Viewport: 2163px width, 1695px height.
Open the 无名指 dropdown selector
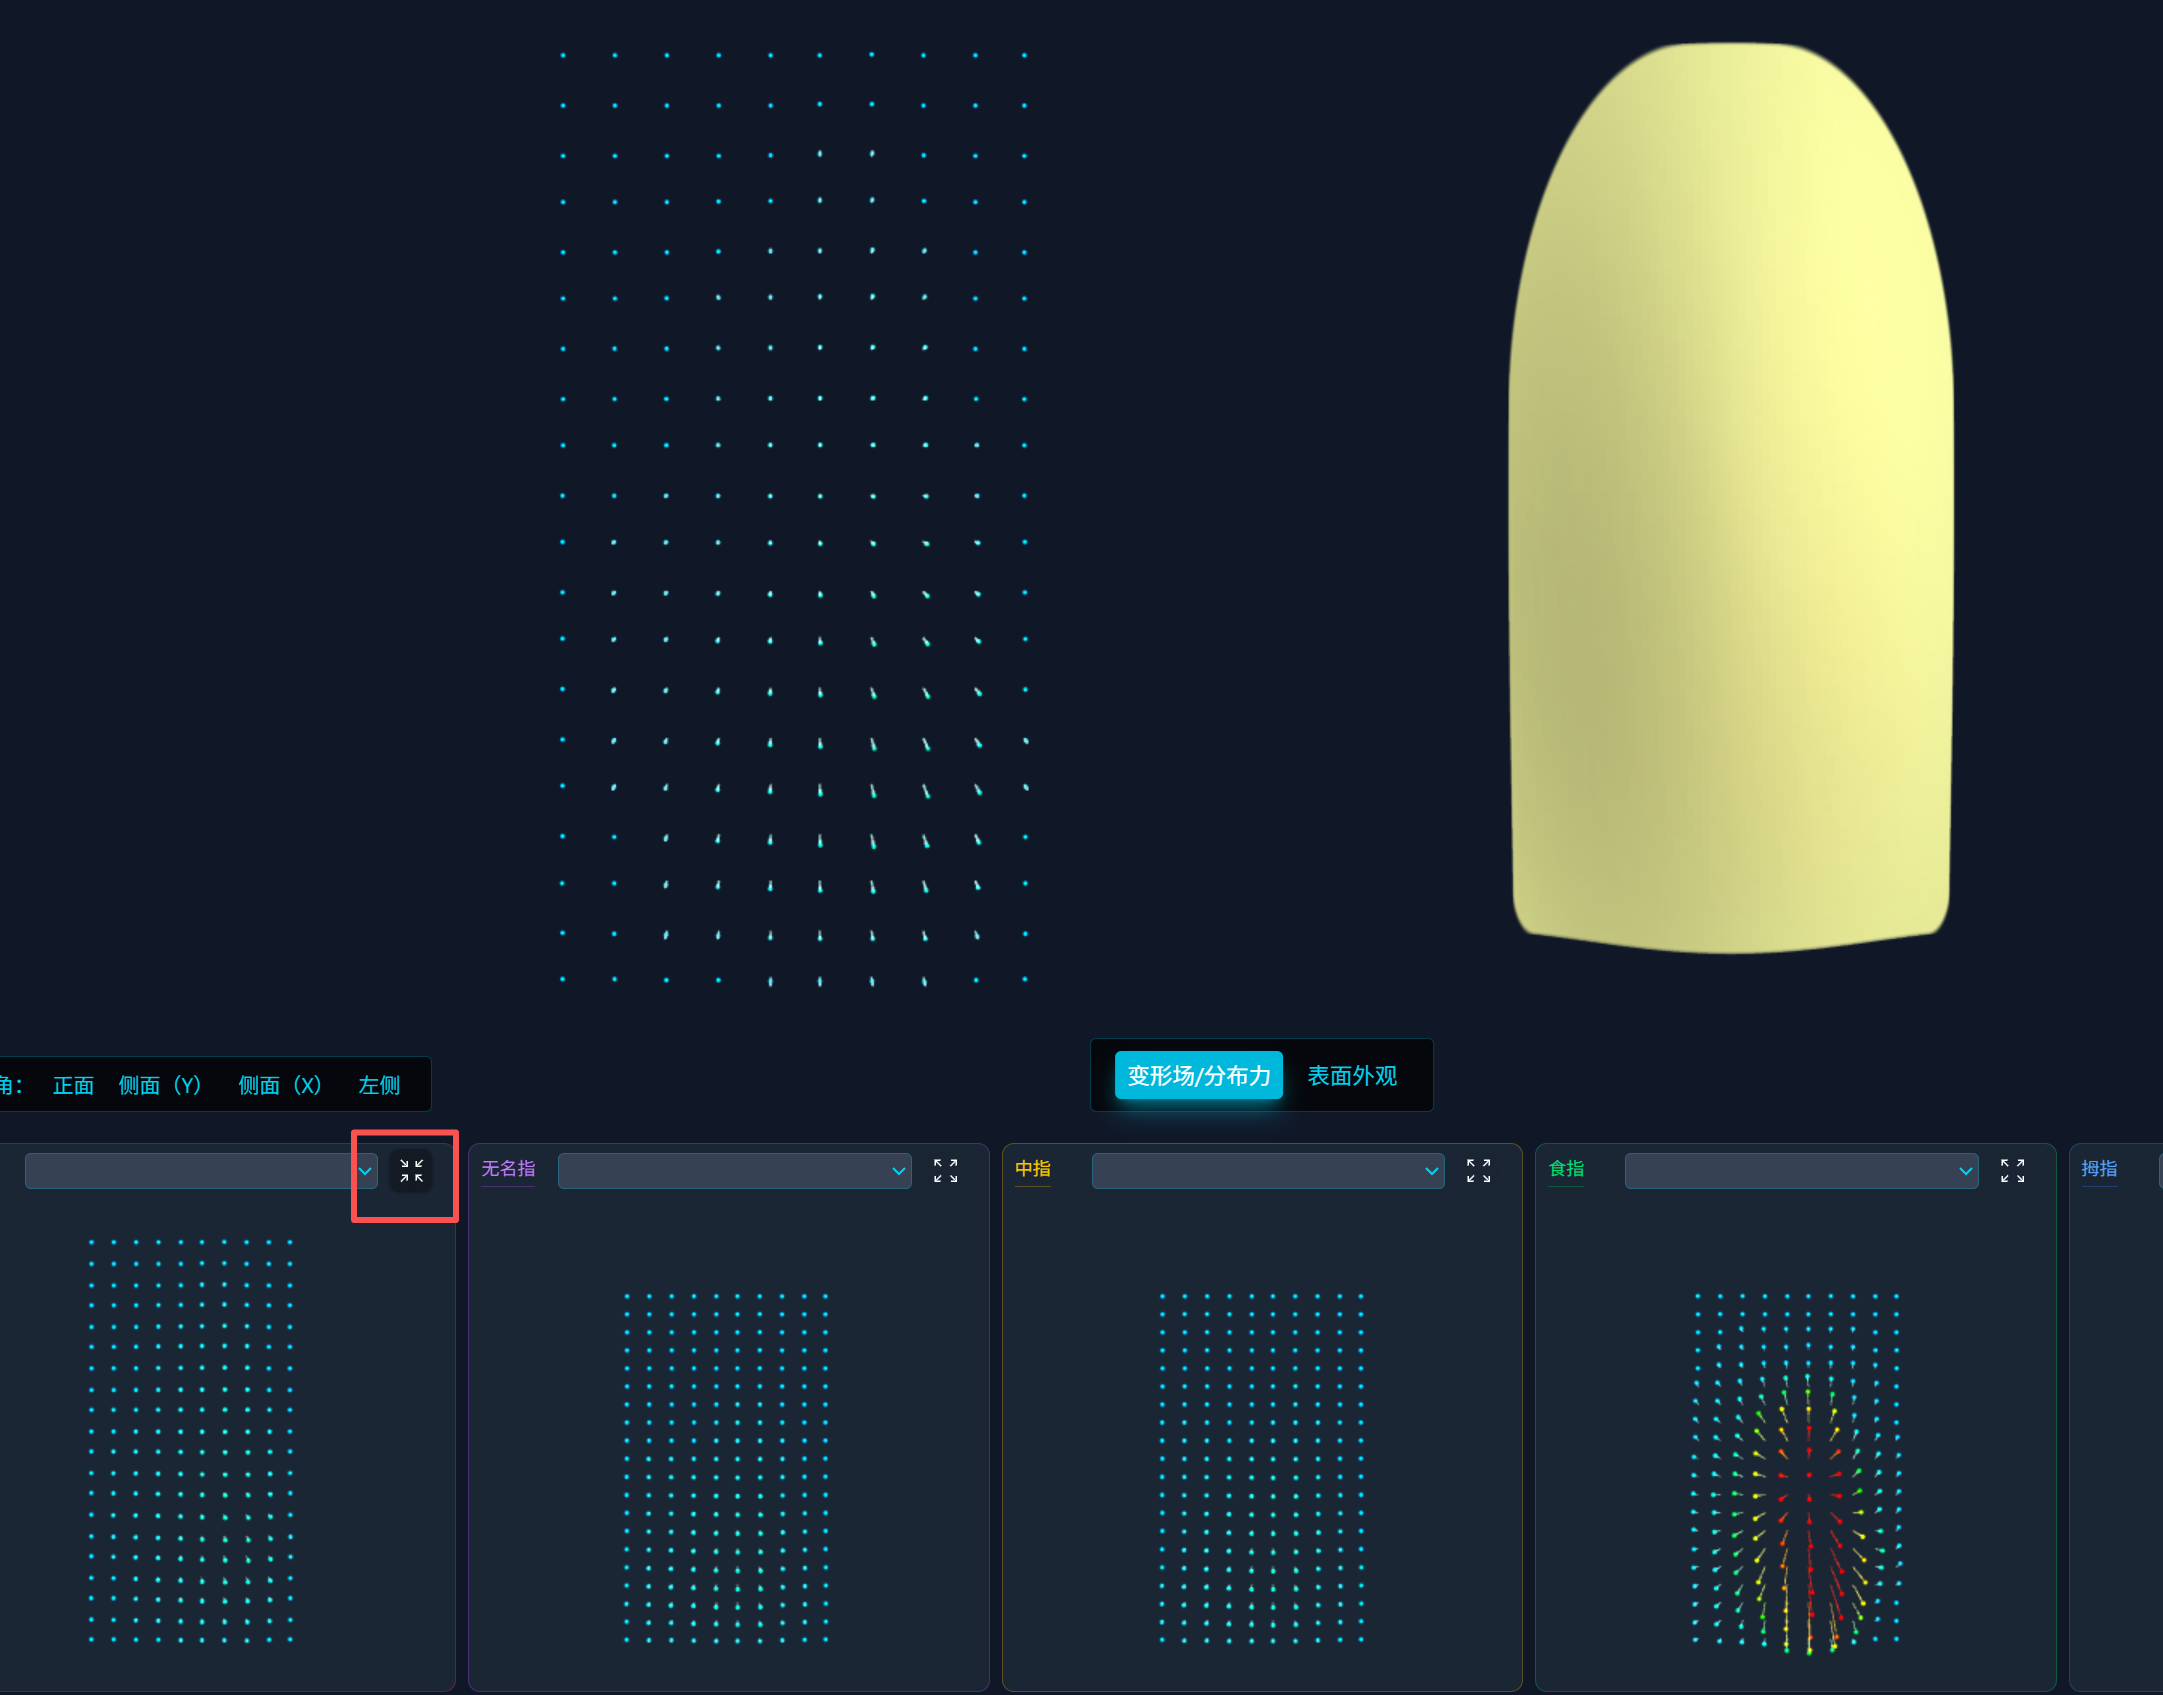[x=734, y=1171]
